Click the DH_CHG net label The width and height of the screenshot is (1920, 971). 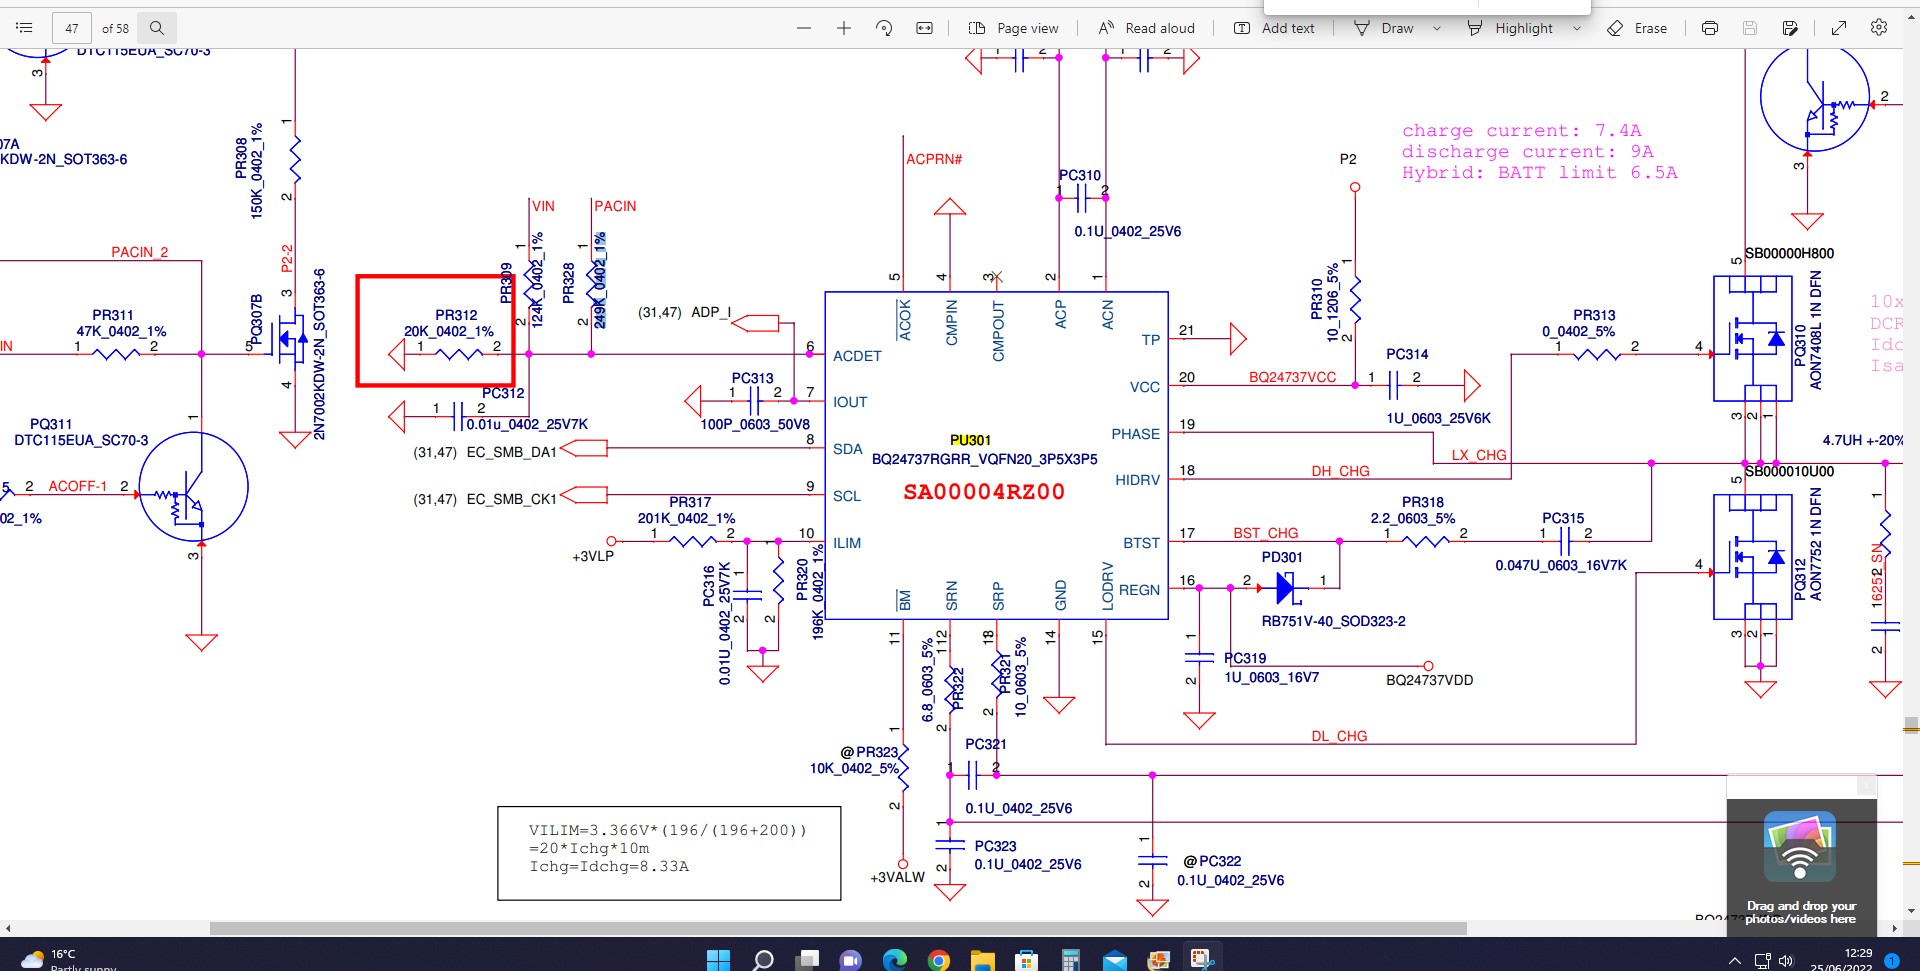(x=1340, y=471)
